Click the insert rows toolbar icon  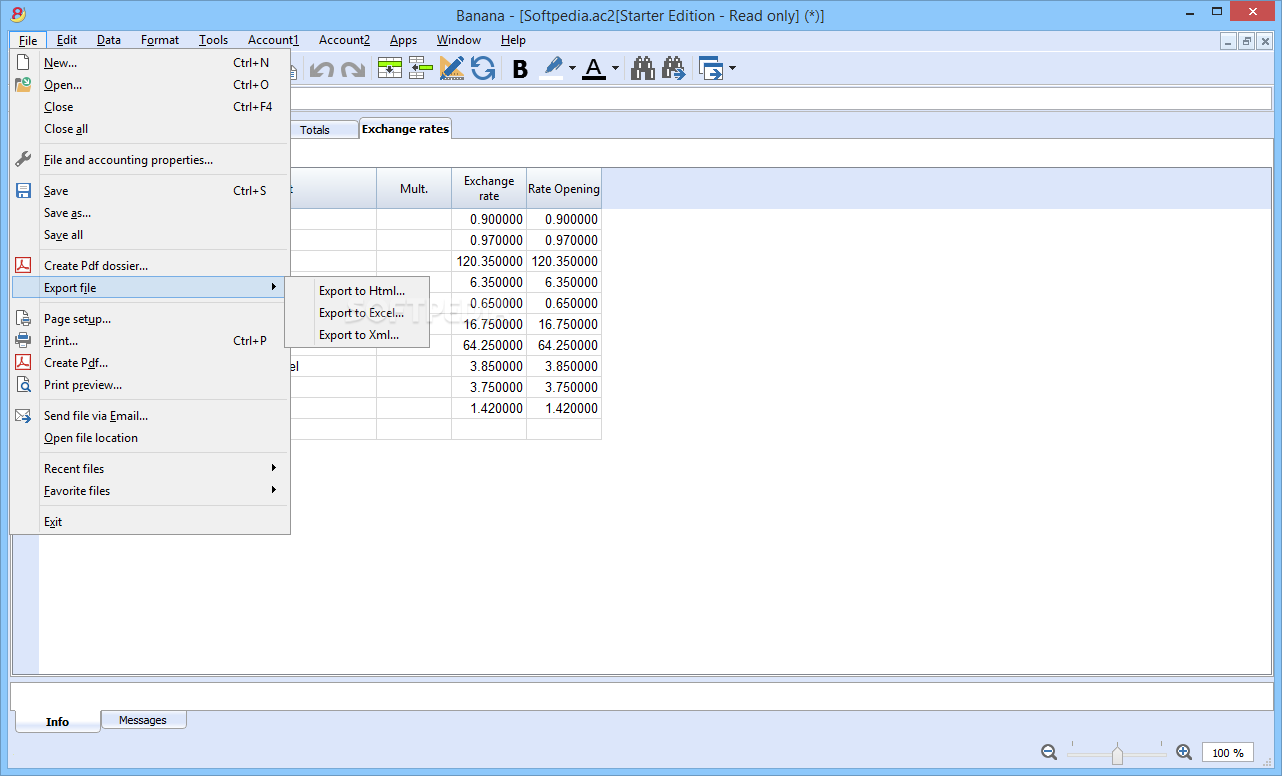pos(389,69)
